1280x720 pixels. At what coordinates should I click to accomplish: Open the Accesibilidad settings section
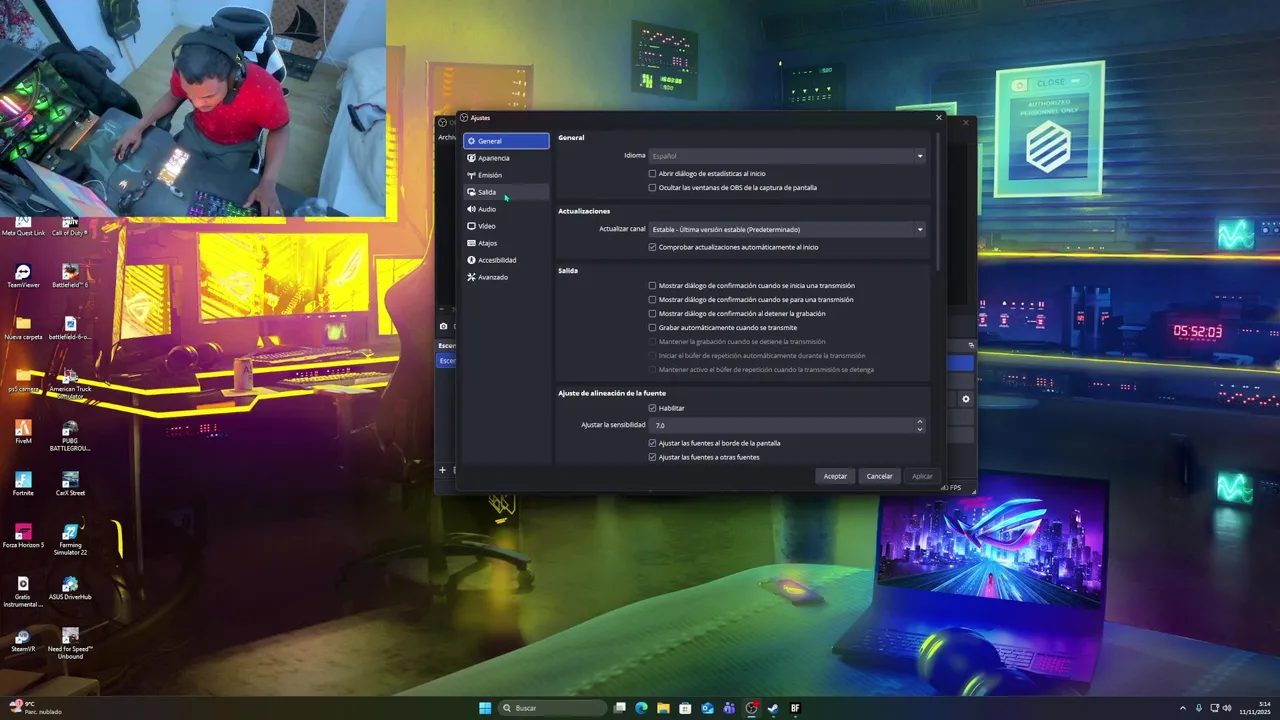point(506,260)
